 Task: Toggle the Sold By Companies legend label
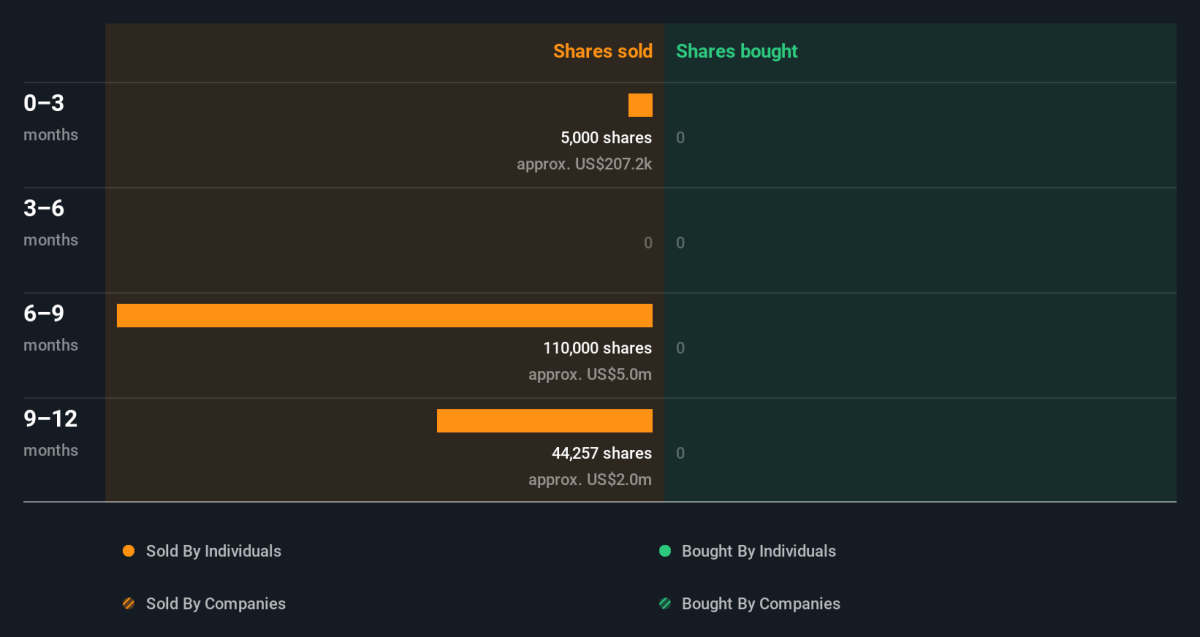pyautogui.click(x=216, y=604)
